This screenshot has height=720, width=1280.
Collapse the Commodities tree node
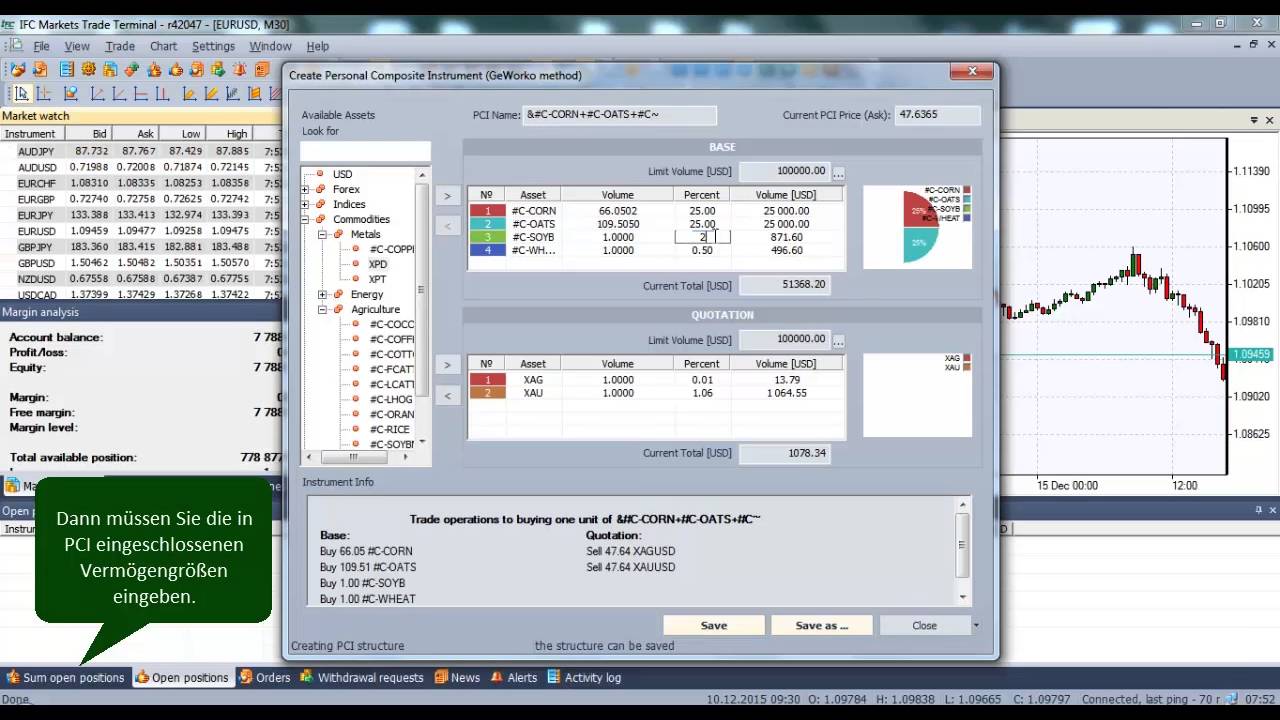click(x=306, y=219)
